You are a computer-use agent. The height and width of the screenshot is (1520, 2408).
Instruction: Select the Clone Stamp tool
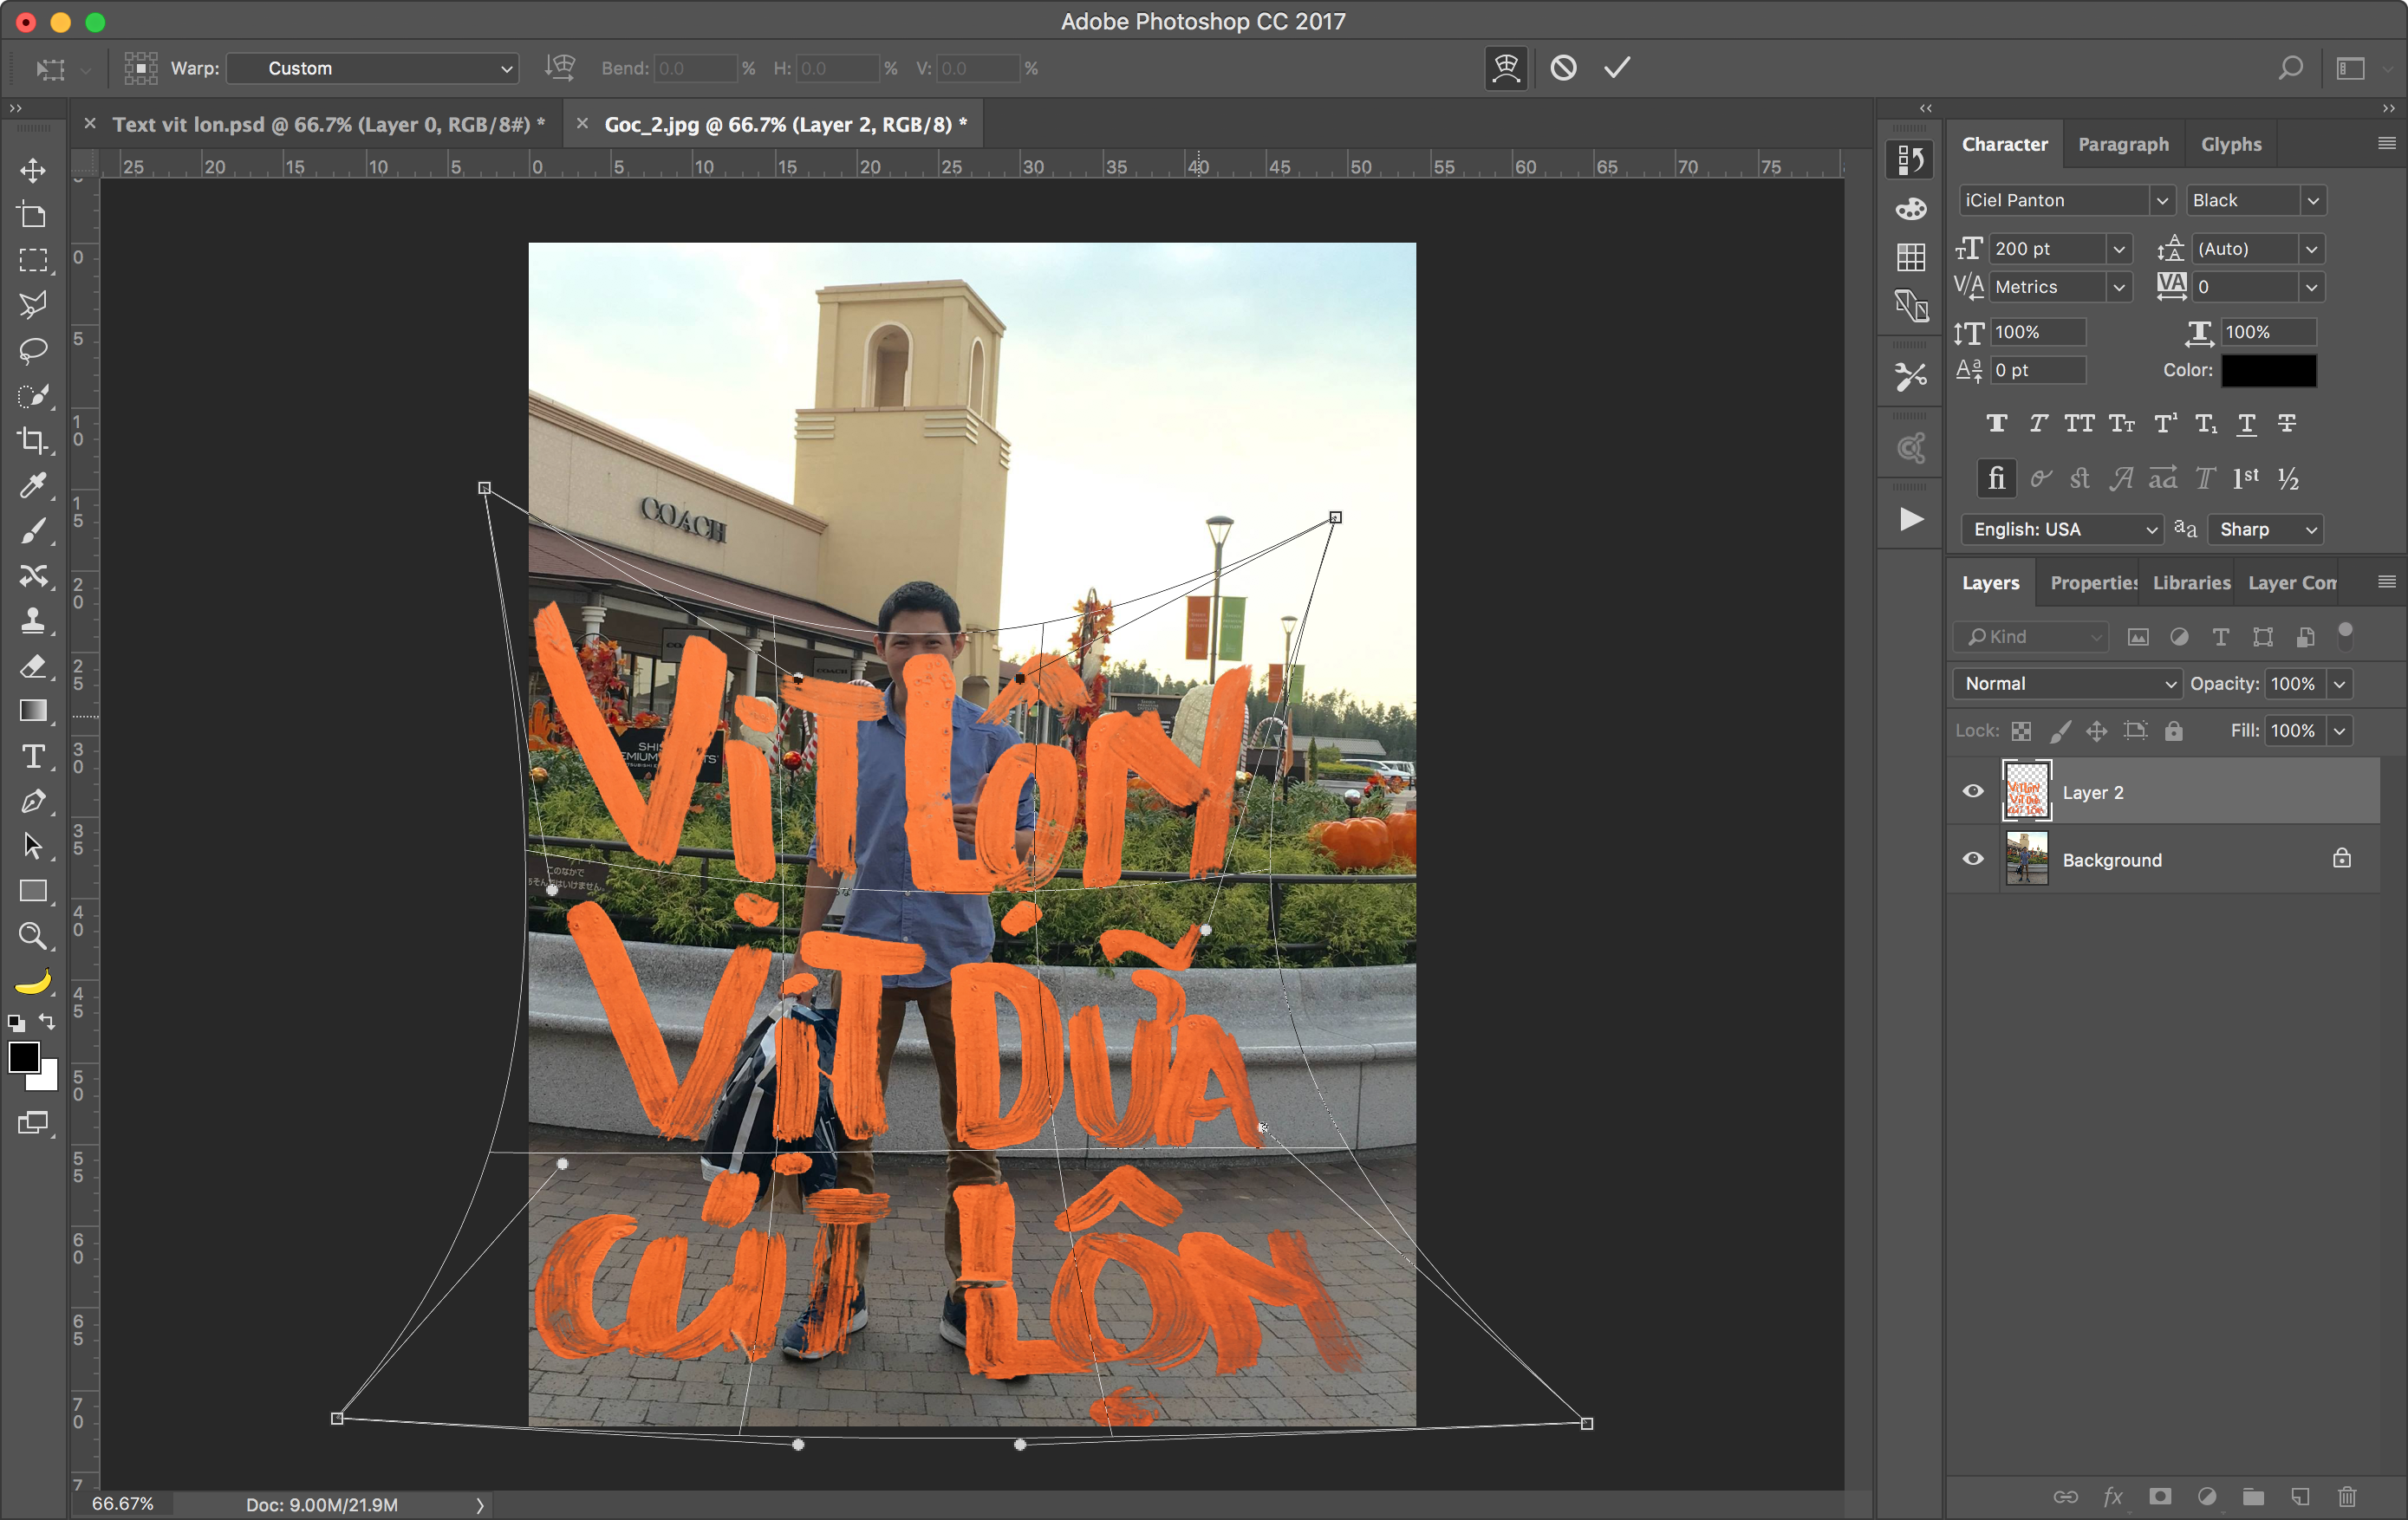click(x=33, y=621)
